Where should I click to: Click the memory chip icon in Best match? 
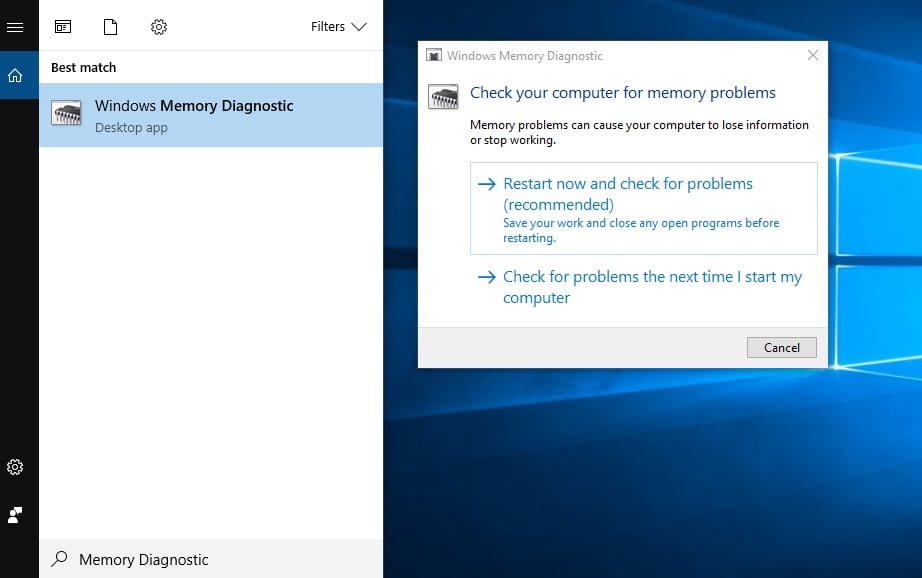[67, 114]
